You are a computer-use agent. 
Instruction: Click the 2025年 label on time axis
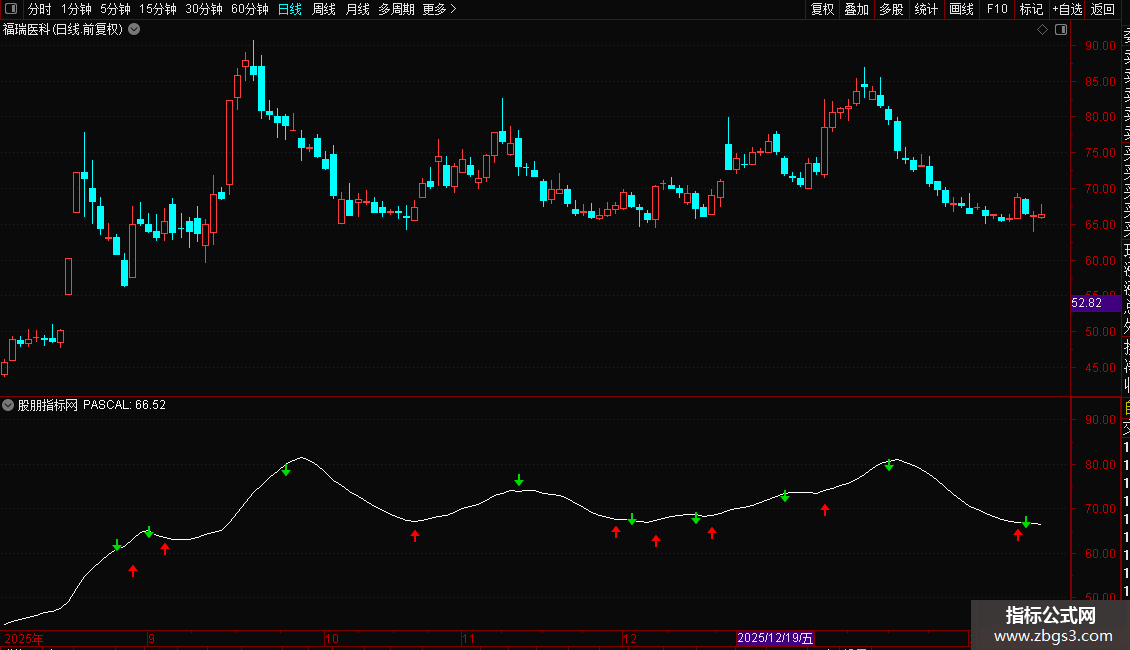(x=24, y=638)
